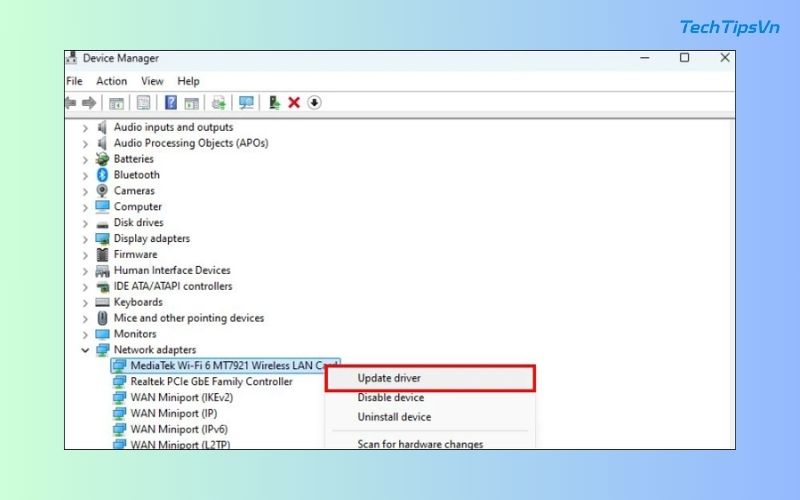
Task: Click the red X uninstall device icon
Action: (294, 103)
